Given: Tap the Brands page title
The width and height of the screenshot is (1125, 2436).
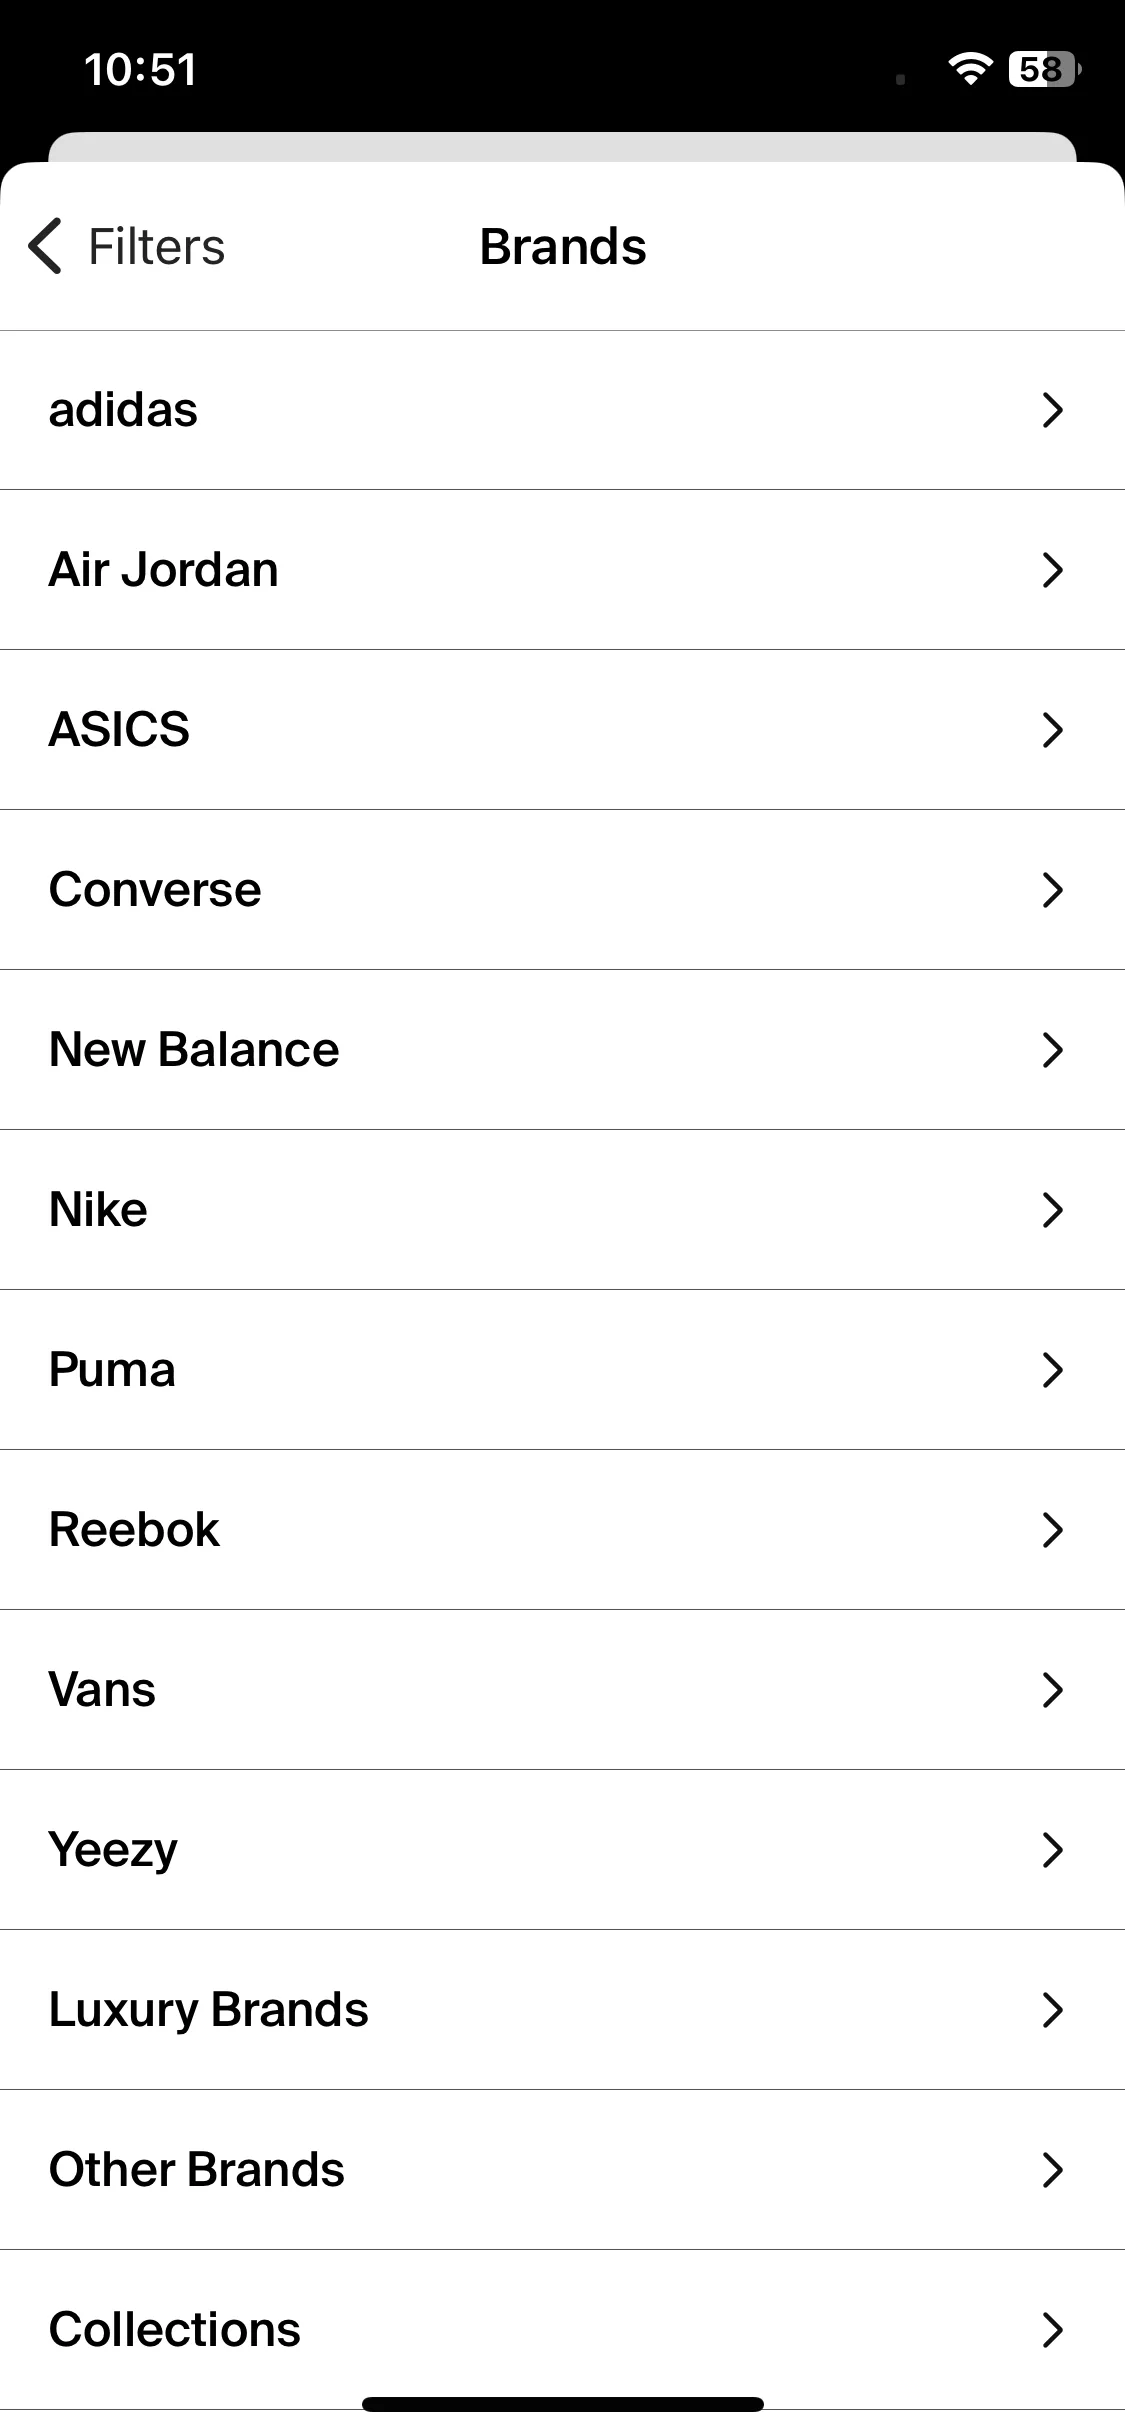Looking at the screenshot, I should (563, 246).
